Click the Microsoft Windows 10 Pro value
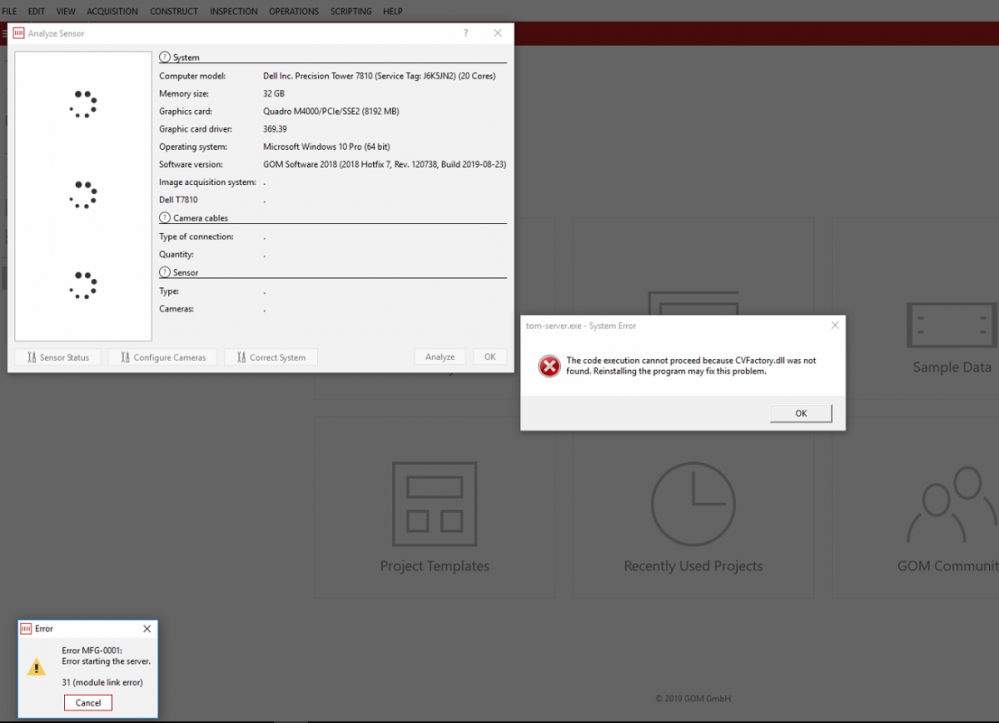 click(x=326, y=147)
